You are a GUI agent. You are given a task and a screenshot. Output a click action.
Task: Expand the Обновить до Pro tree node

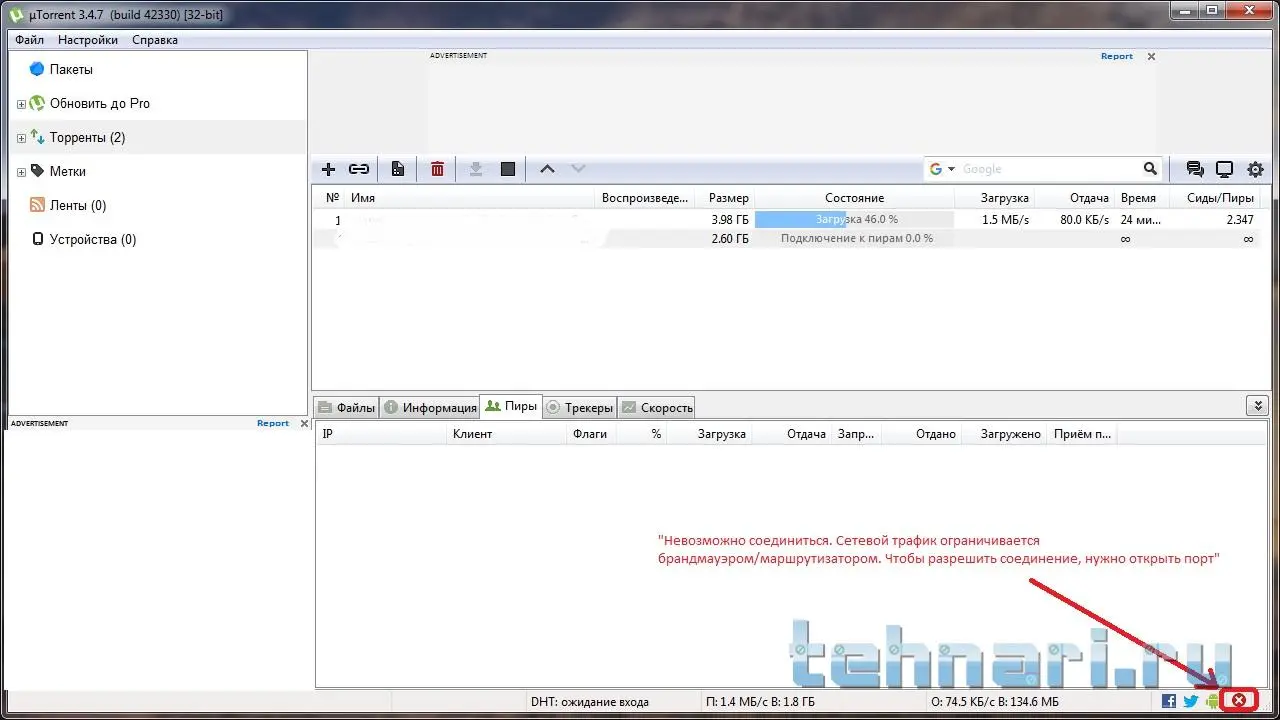click(21, 104)
